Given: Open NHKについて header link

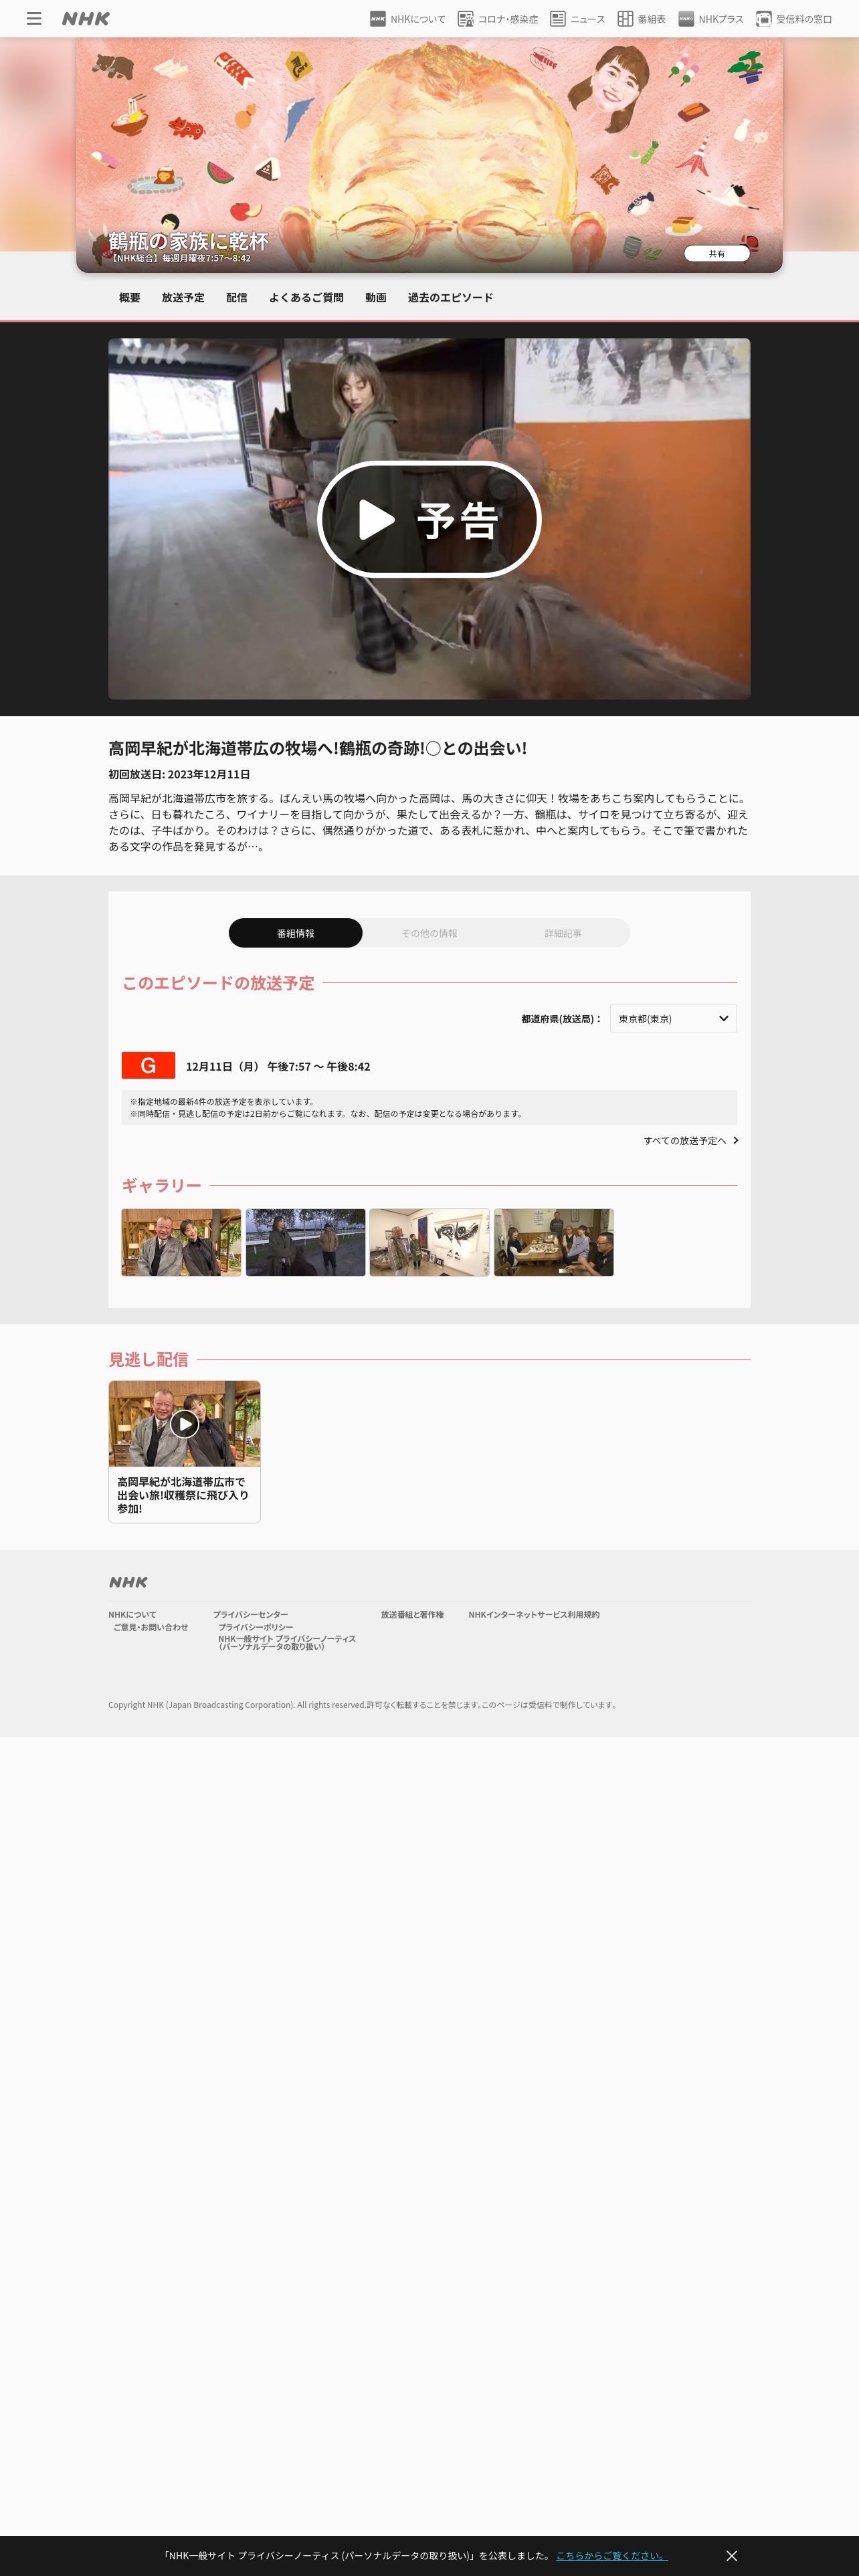Looking at the screenshot, I should coord(407,19).
